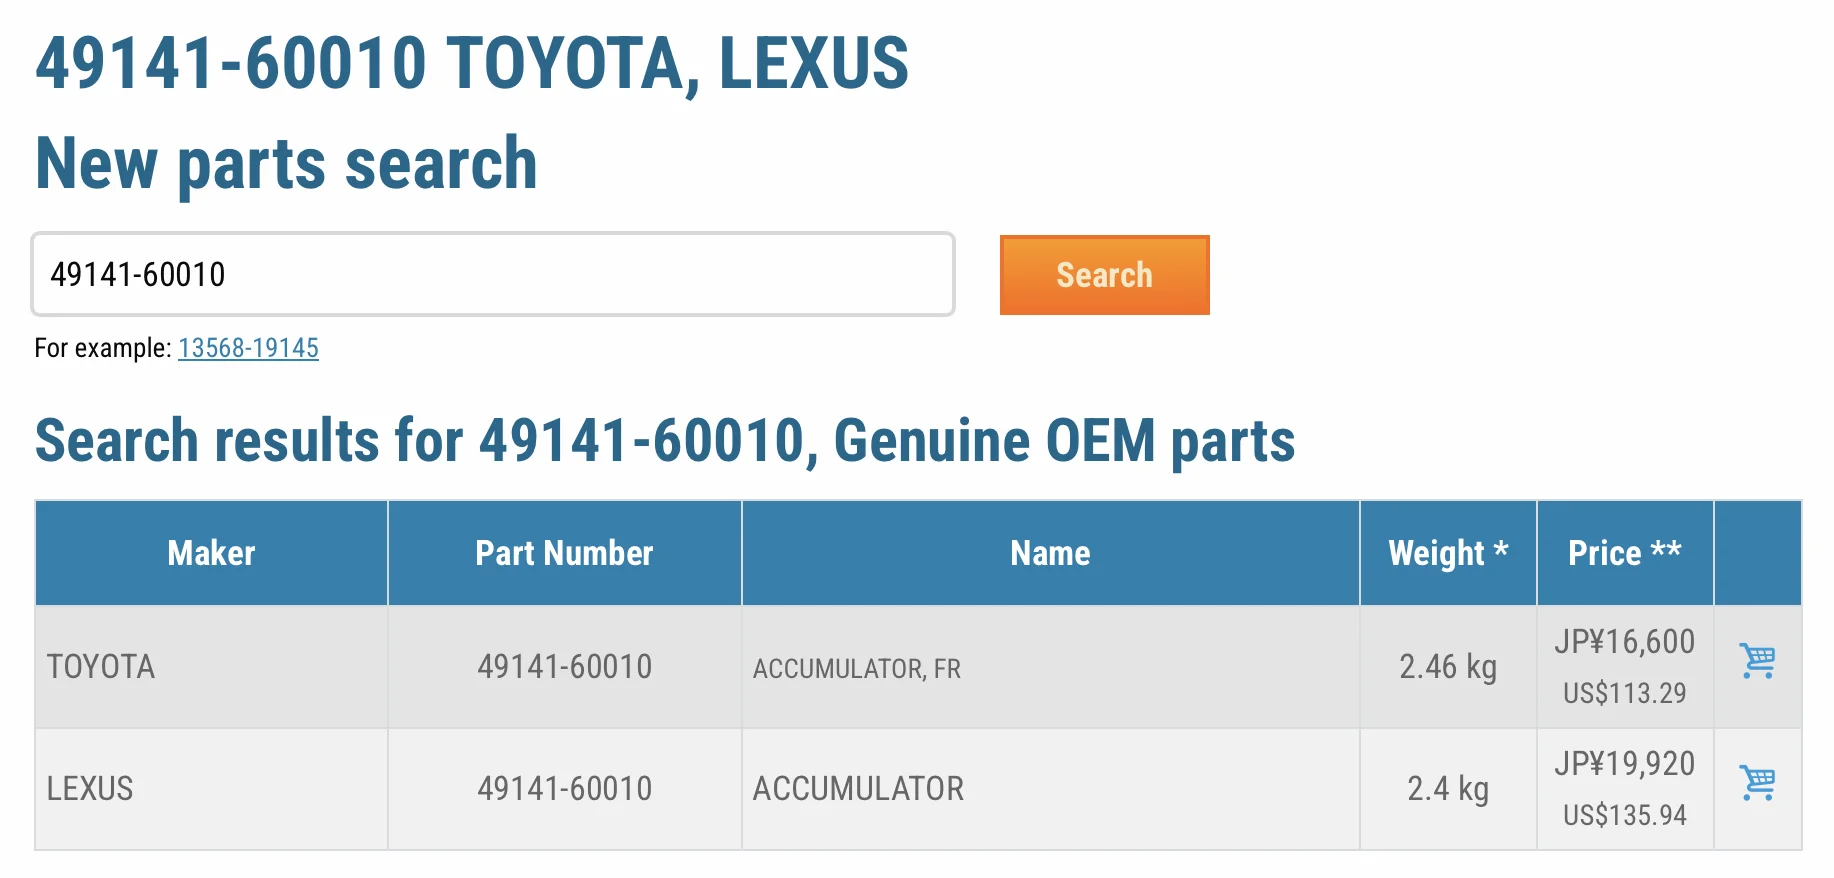Click the part number in the TOYOTA row
This screenshot has width=1834, height=878.
click(564, 667)
